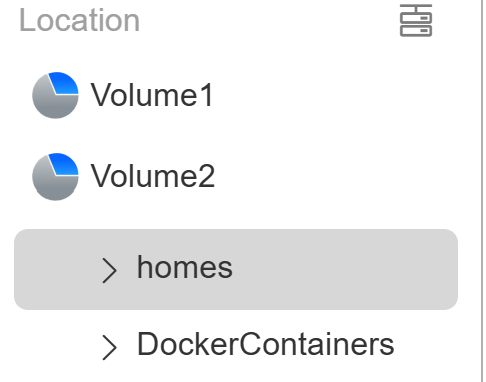Expand the DockerContainers folder chevron
The height and width of the screenshot is (382, 486).
(x=109, y=347)
